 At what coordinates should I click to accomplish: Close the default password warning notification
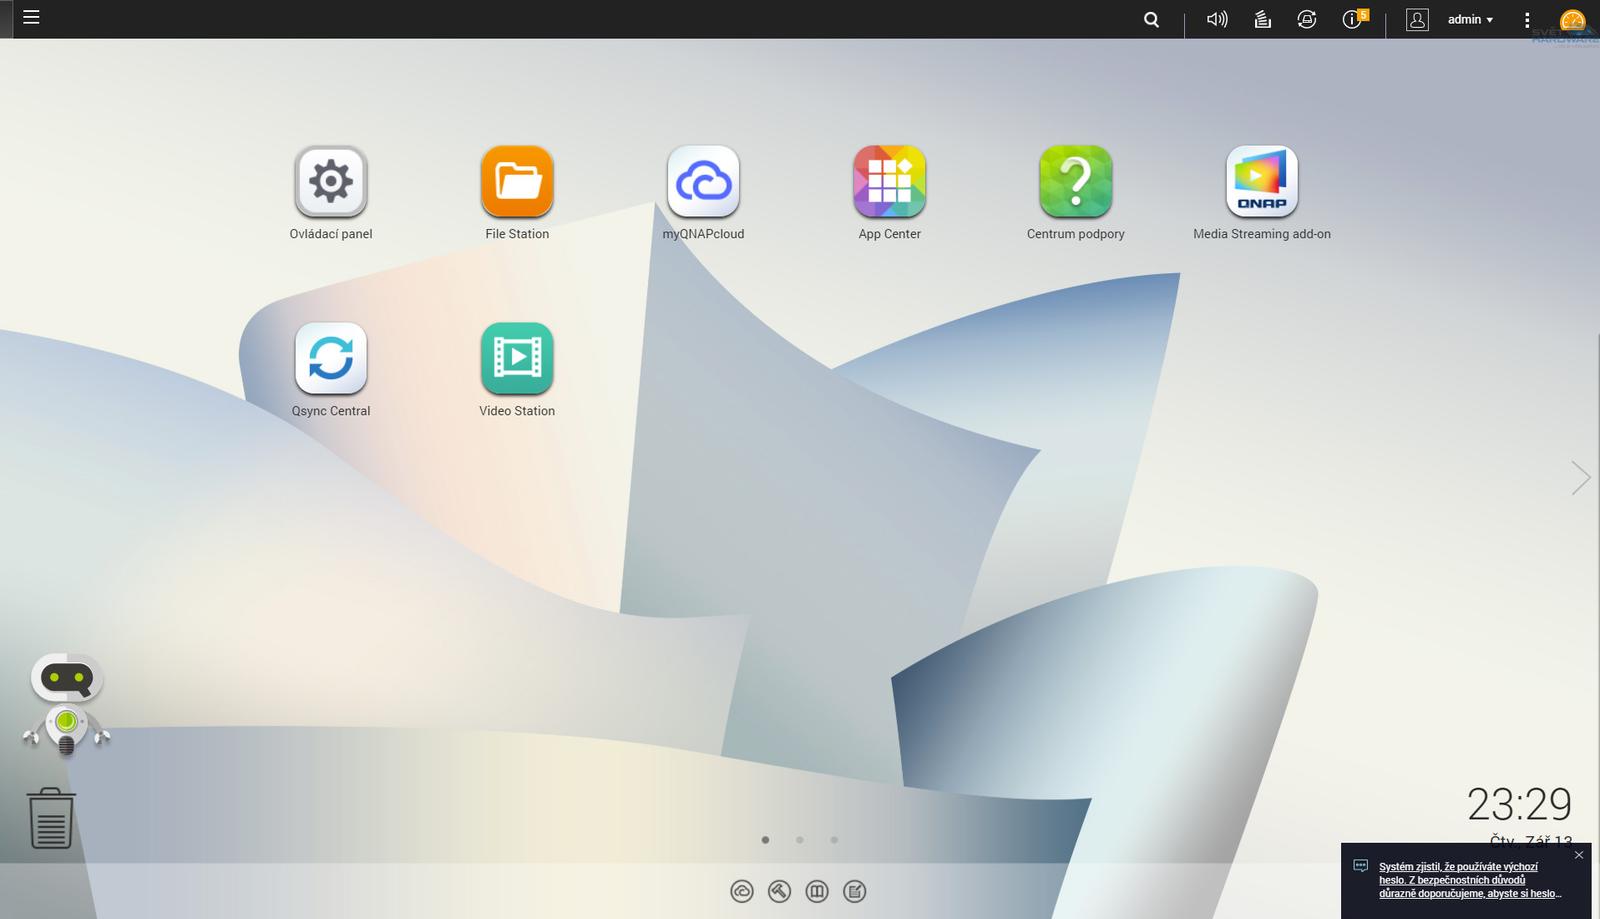1579,855
